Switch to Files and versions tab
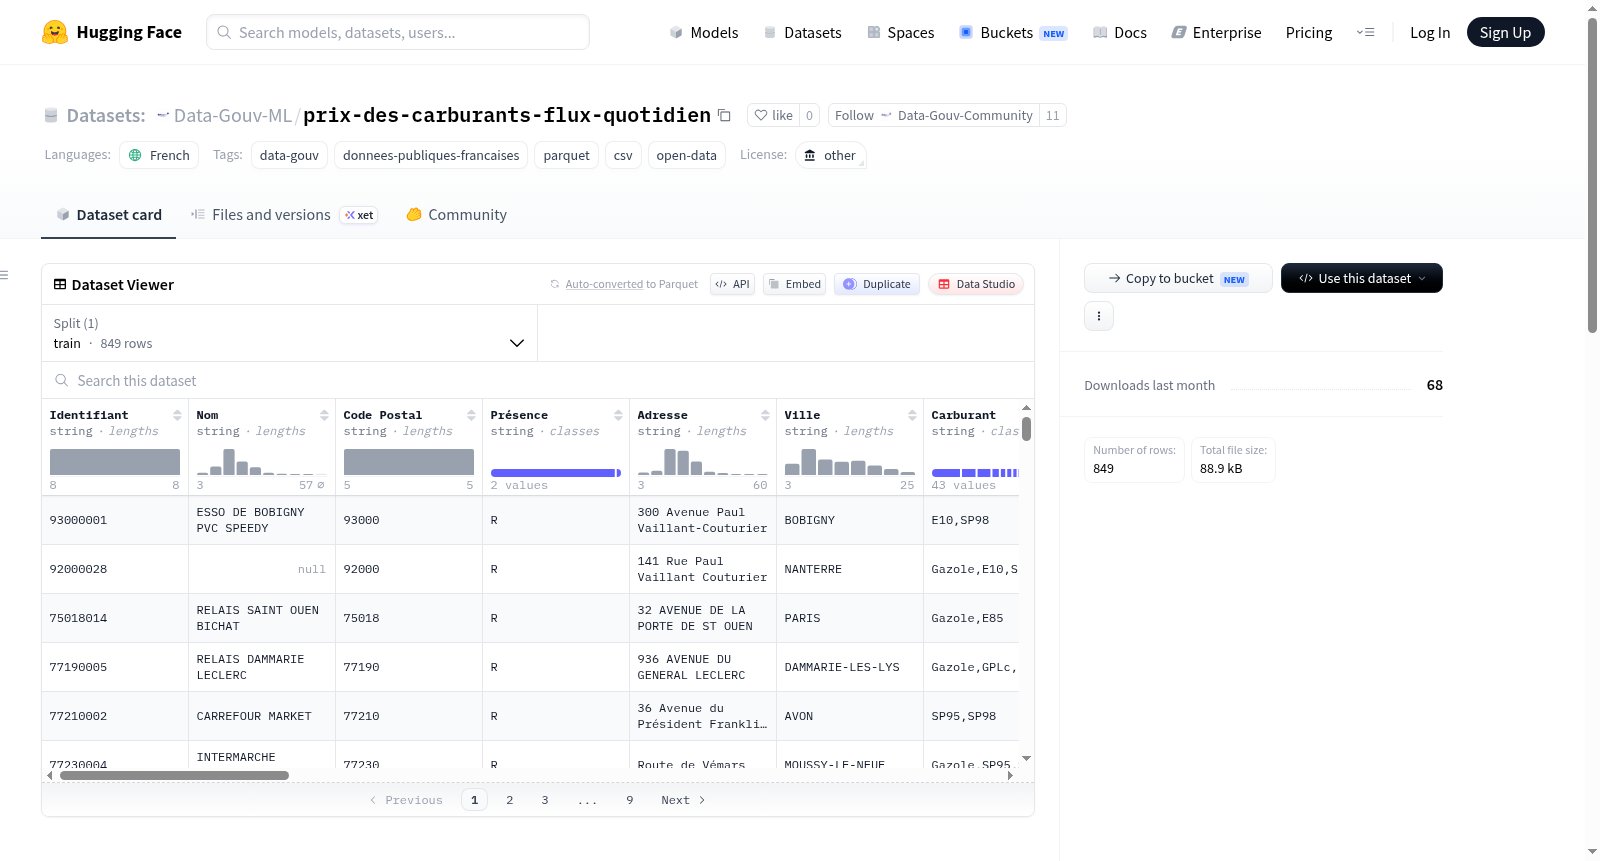 (283, 215)
